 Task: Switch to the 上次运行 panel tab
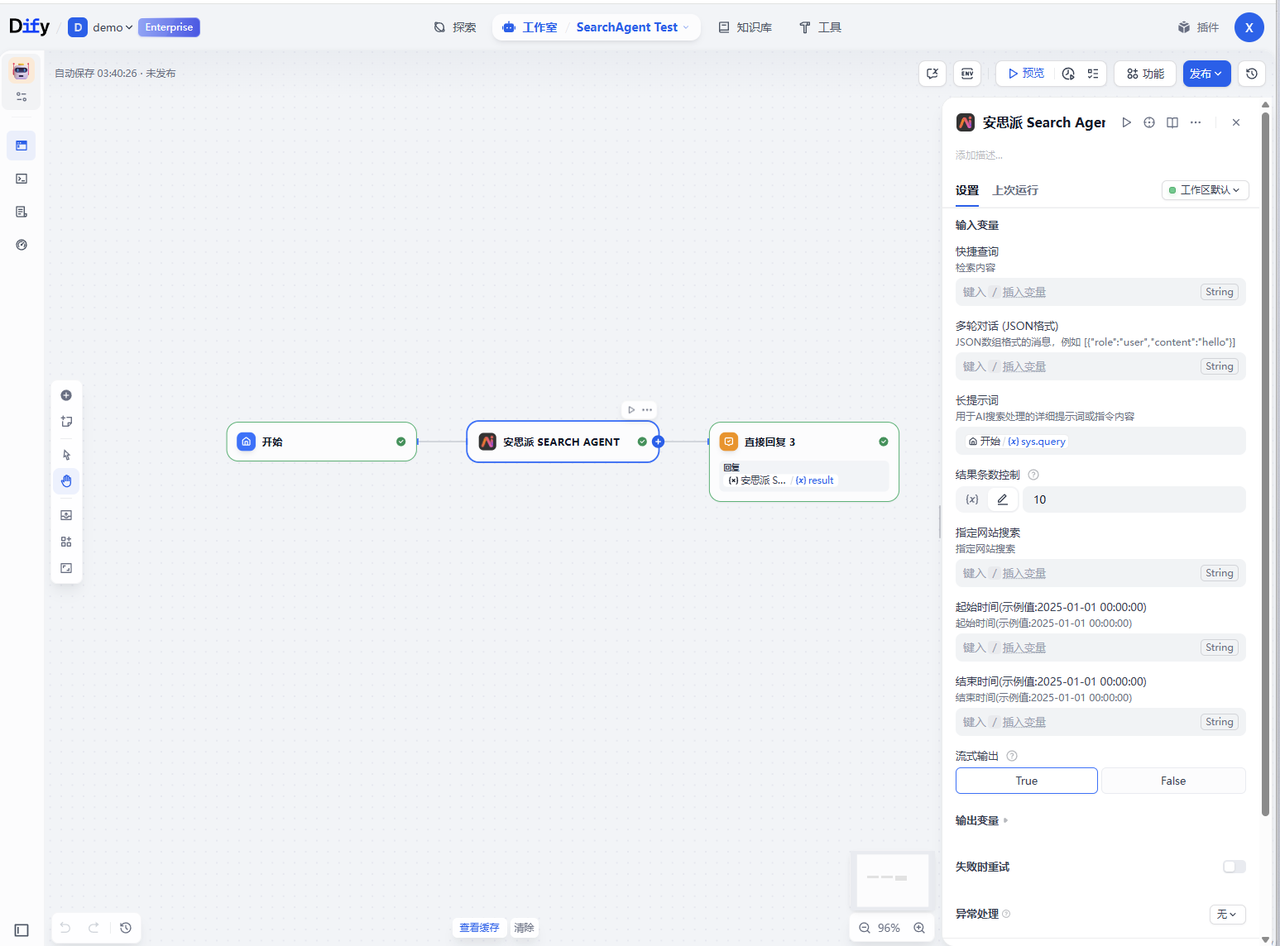coord(1015,190)
